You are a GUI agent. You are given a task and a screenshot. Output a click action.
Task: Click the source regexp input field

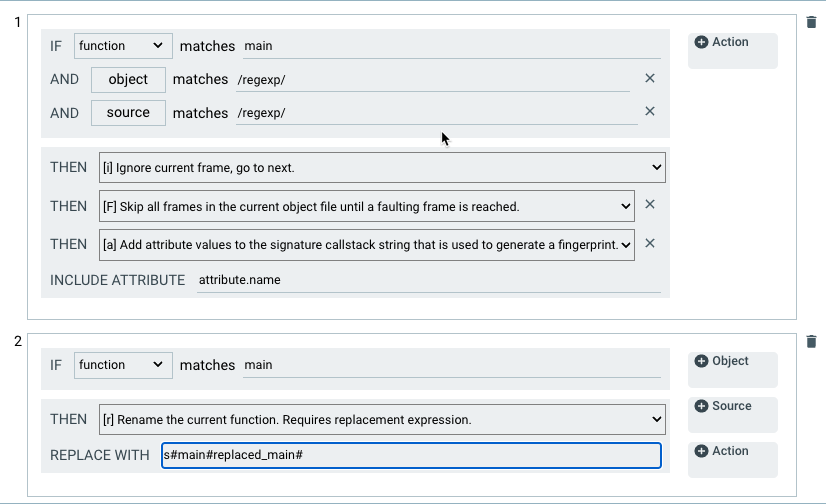point(436,113)
